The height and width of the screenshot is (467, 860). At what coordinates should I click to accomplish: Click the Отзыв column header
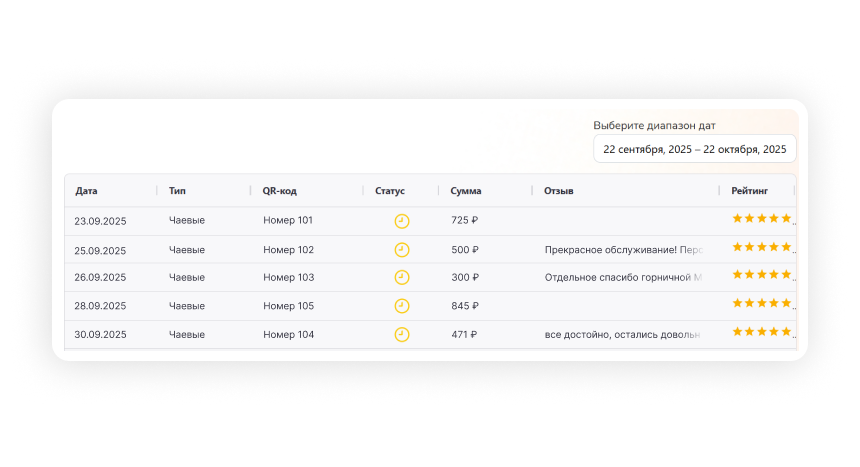(558, 191)
